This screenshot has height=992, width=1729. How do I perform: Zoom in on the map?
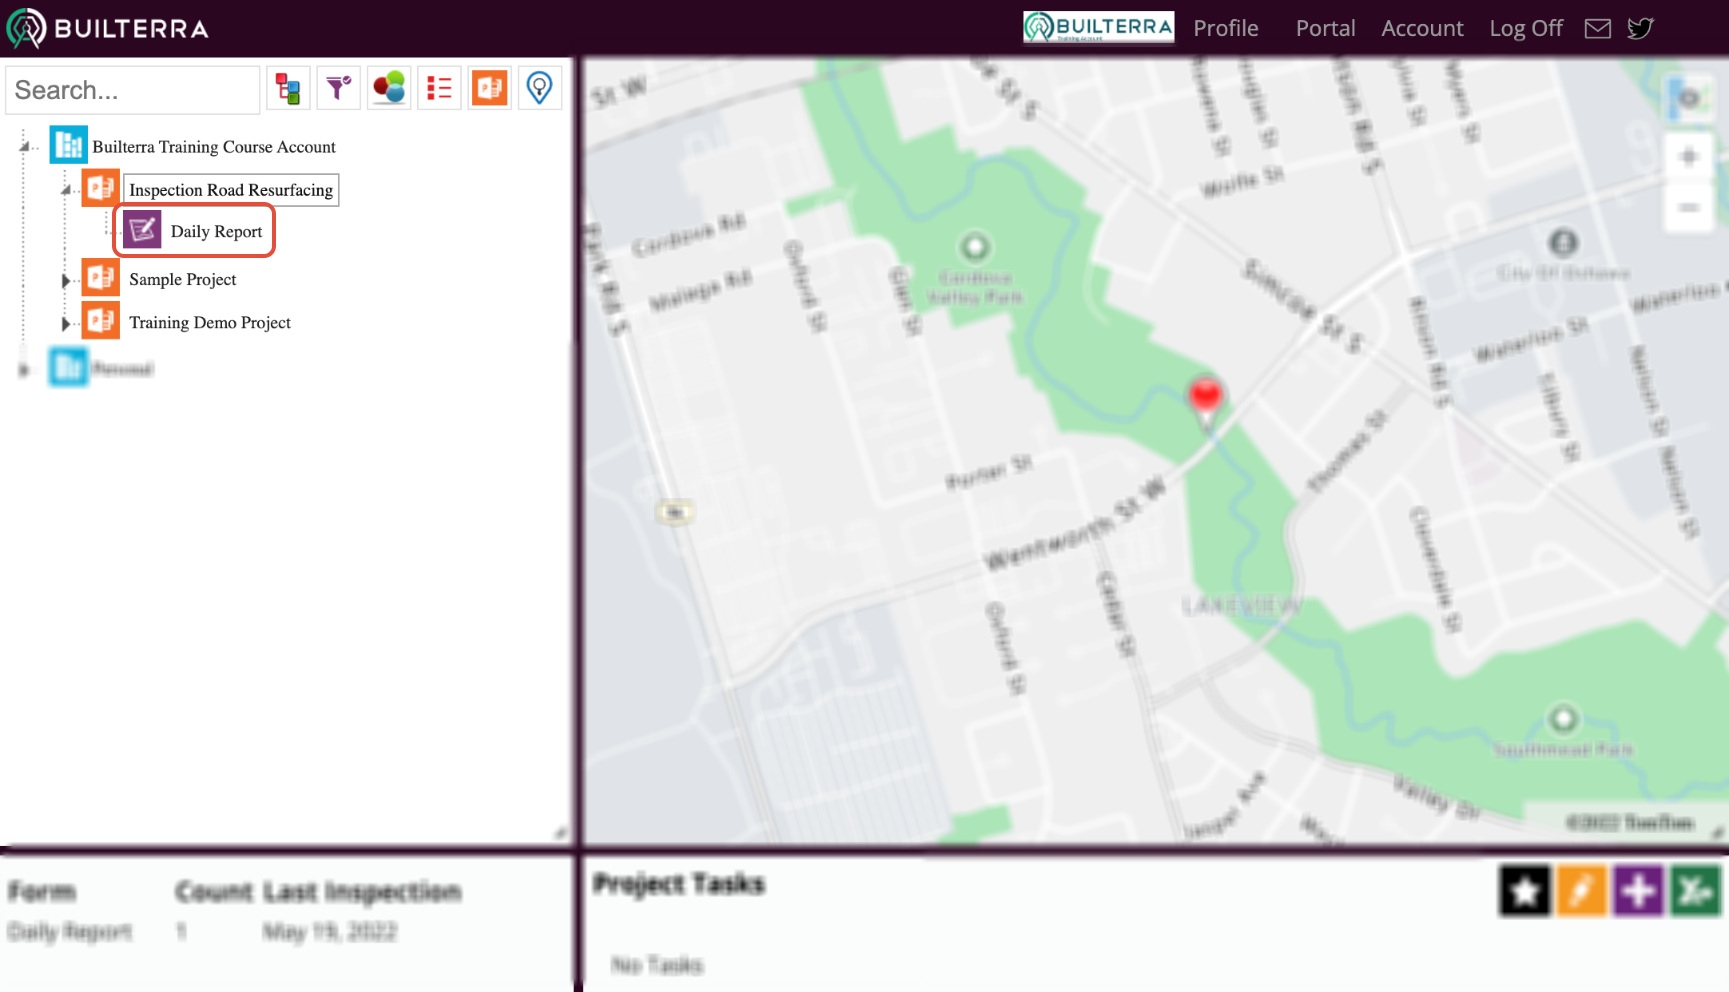tap(1689, 157)
